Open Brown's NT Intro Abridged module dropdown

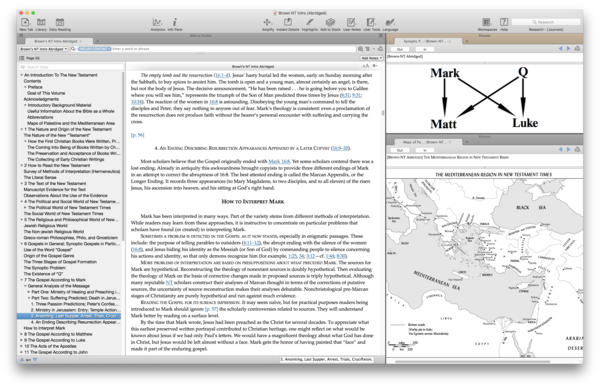point(44,49)
